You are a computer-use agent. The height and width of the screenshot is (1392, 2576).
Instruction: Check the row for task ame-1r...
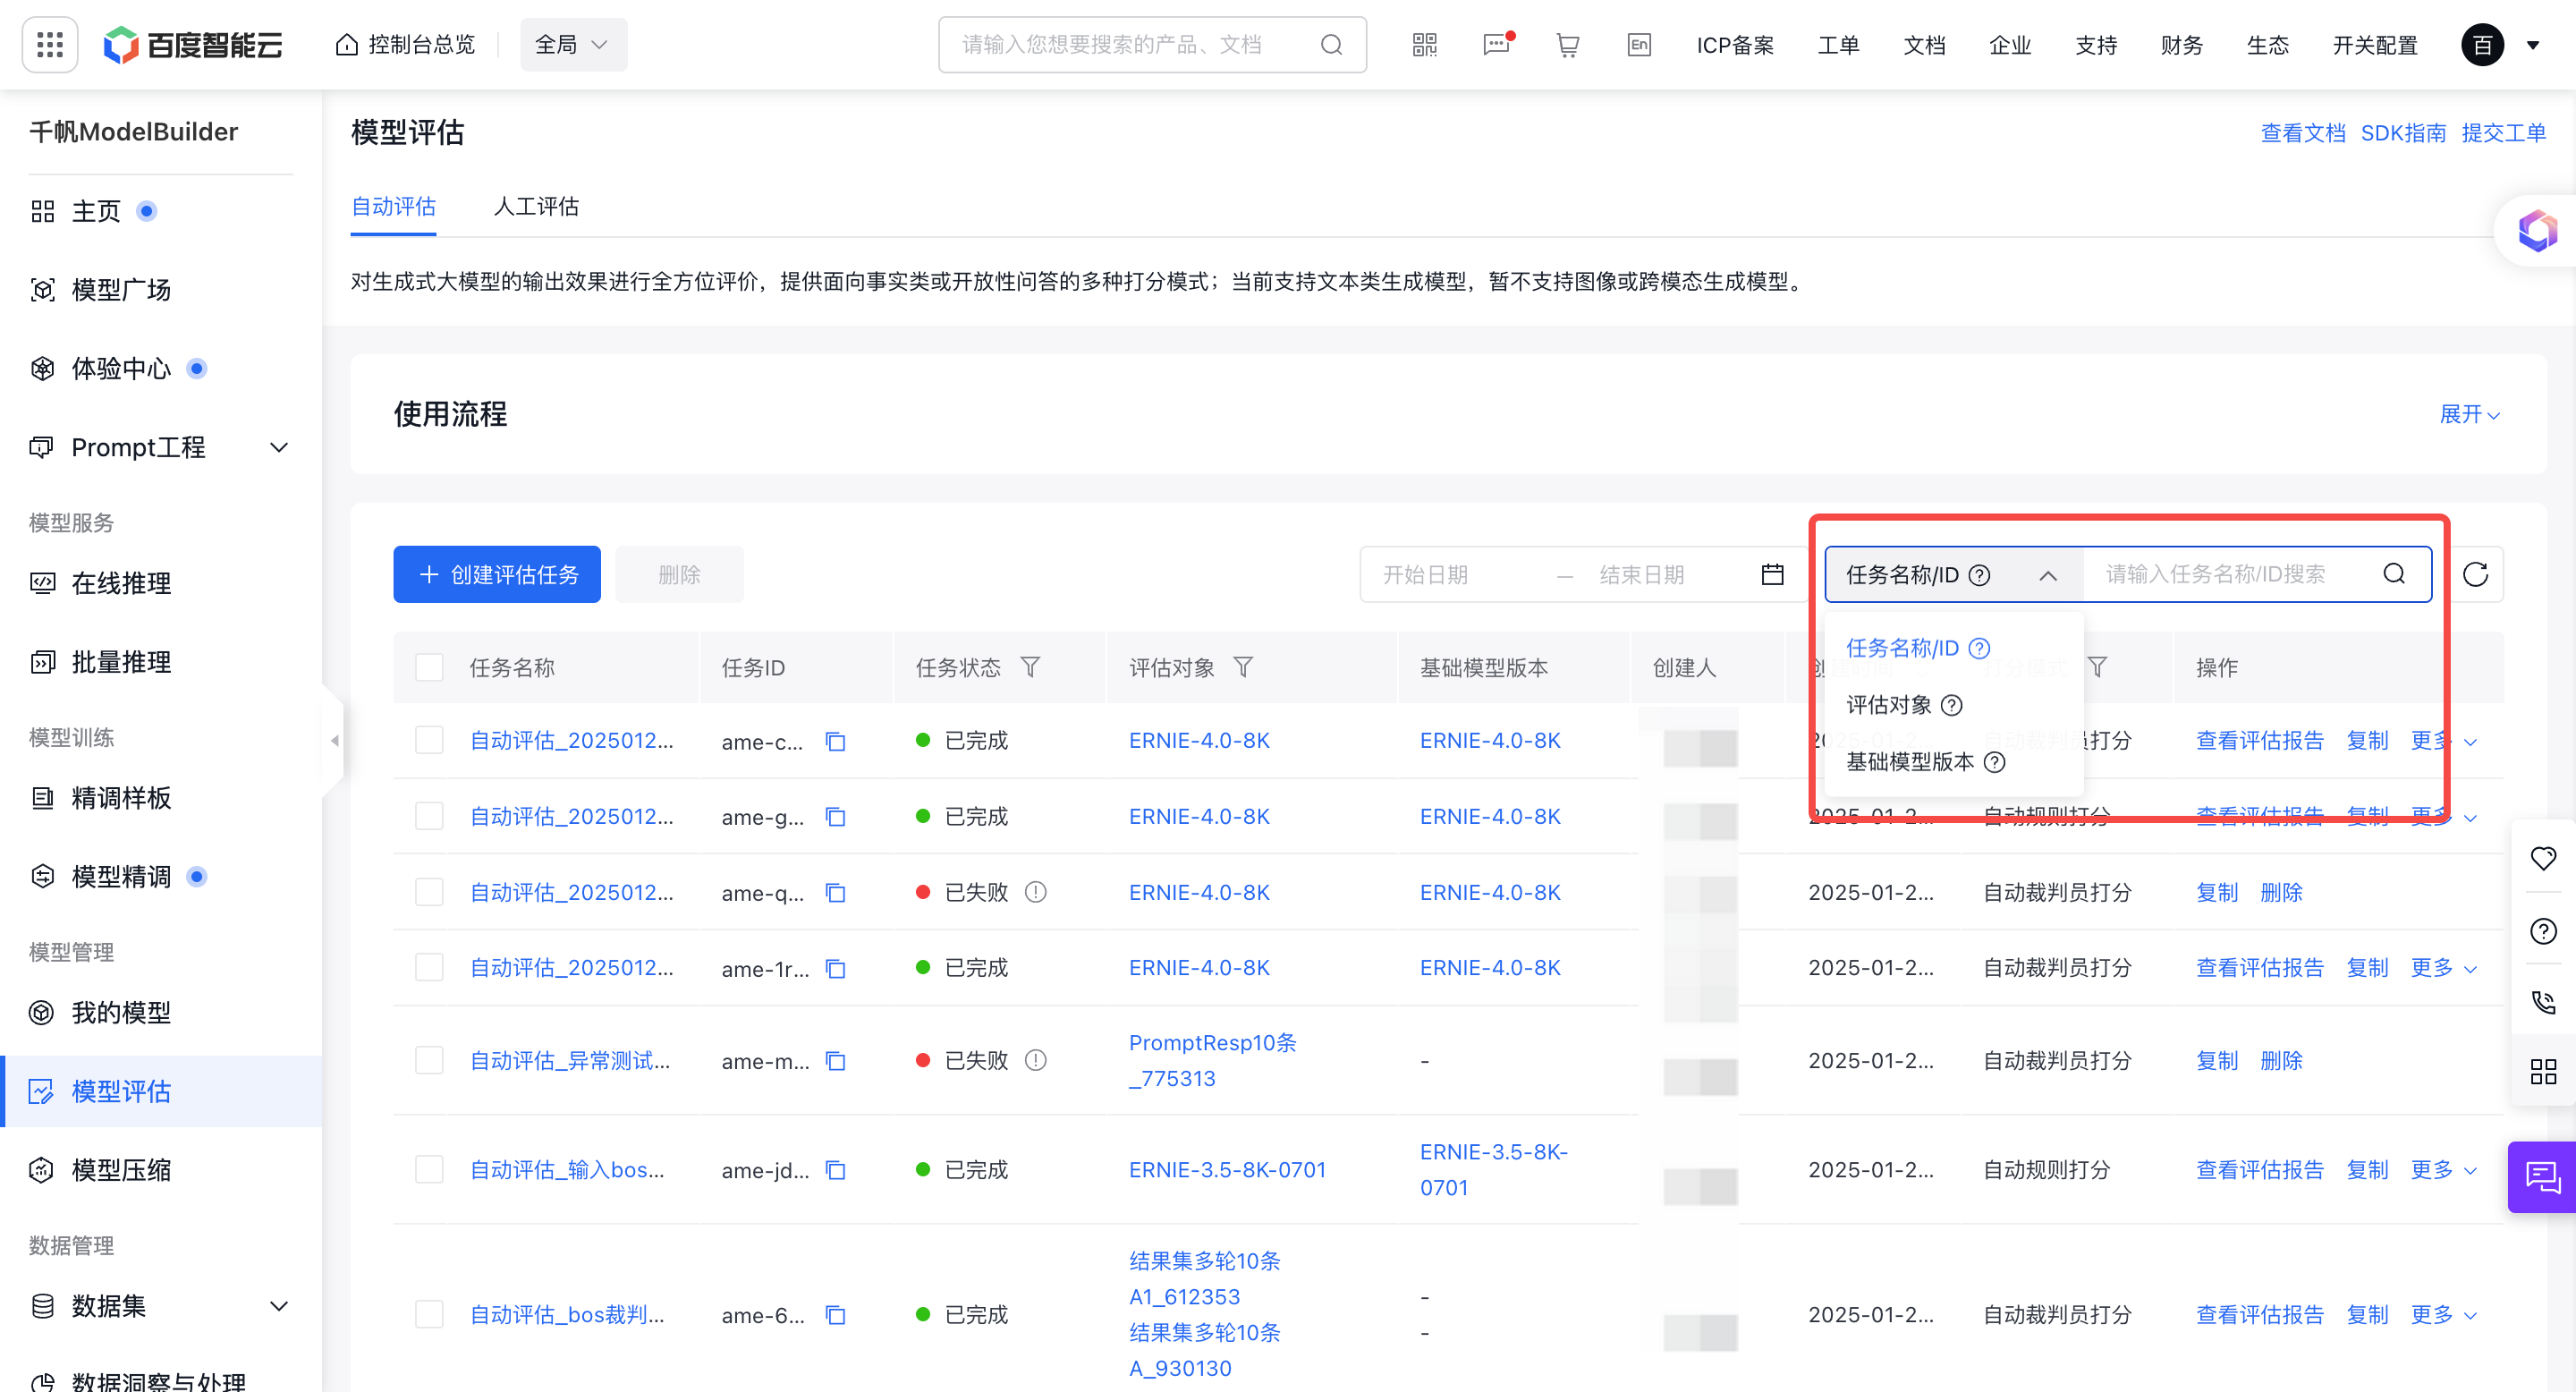click(x=429, y=968)
